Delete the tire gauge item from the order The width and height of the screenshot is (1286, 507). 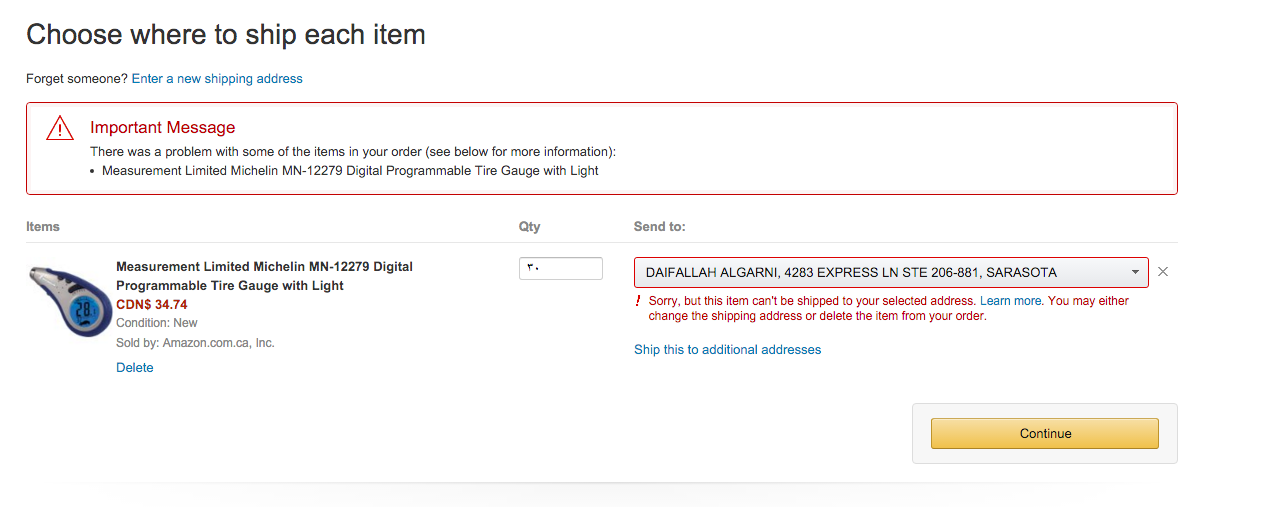[135, 368]
